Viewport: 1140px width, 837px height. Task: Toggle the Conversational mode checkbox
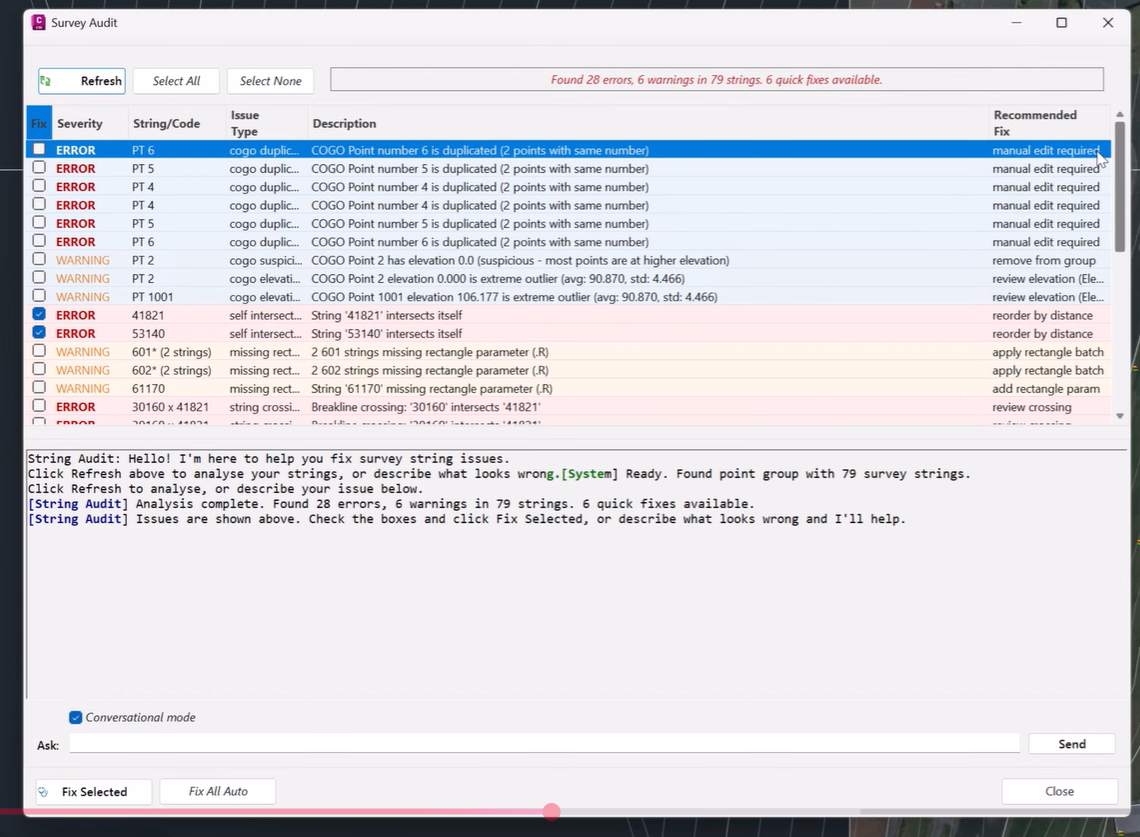(x=76, y=718)
